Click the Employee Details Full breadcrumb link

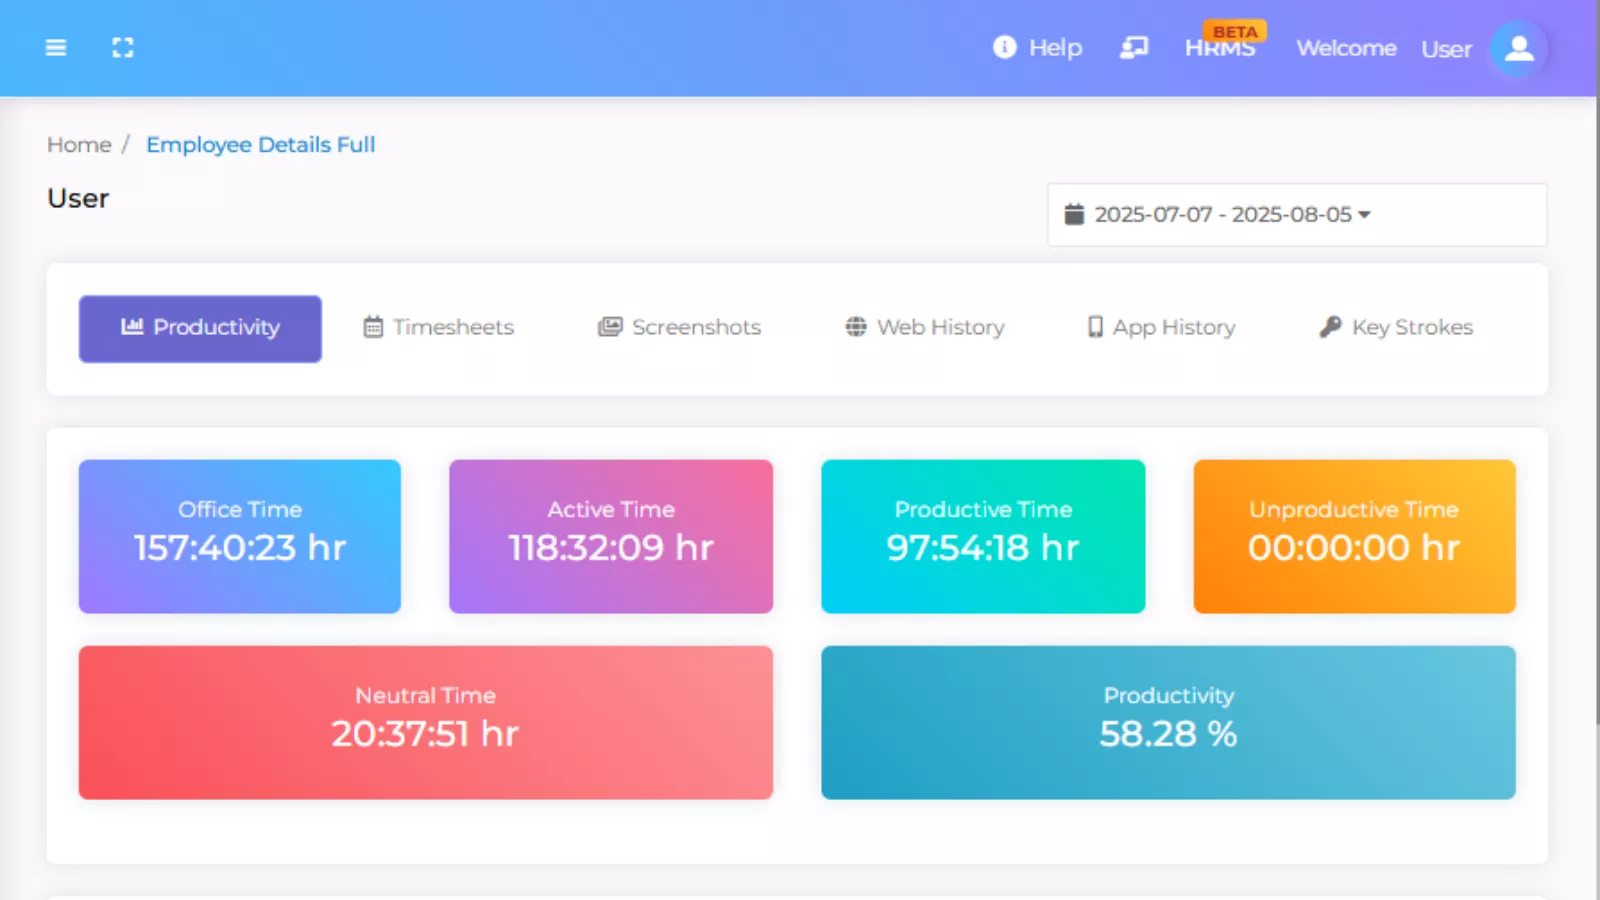(260, 144)
